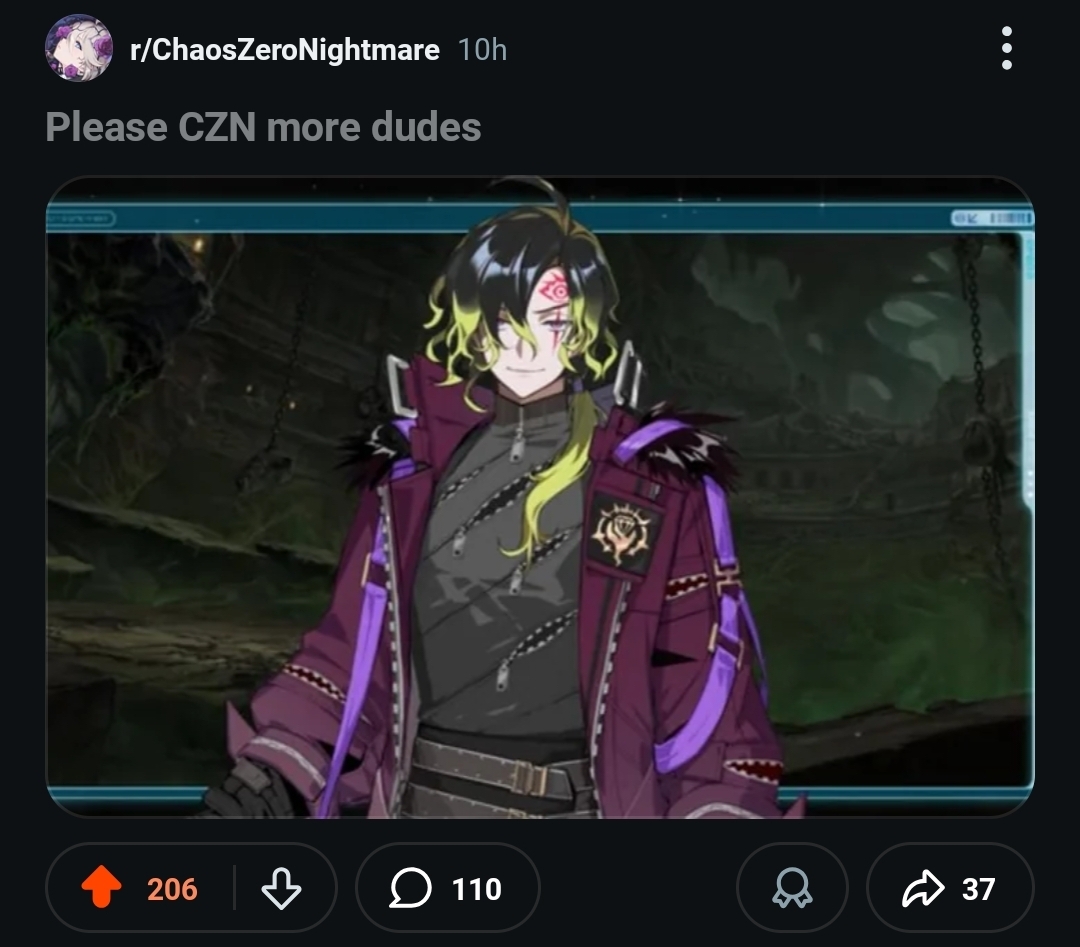Screen dimensions: 1080x947
Task: Click the 206 upvote count
Action: coord(172,888)
